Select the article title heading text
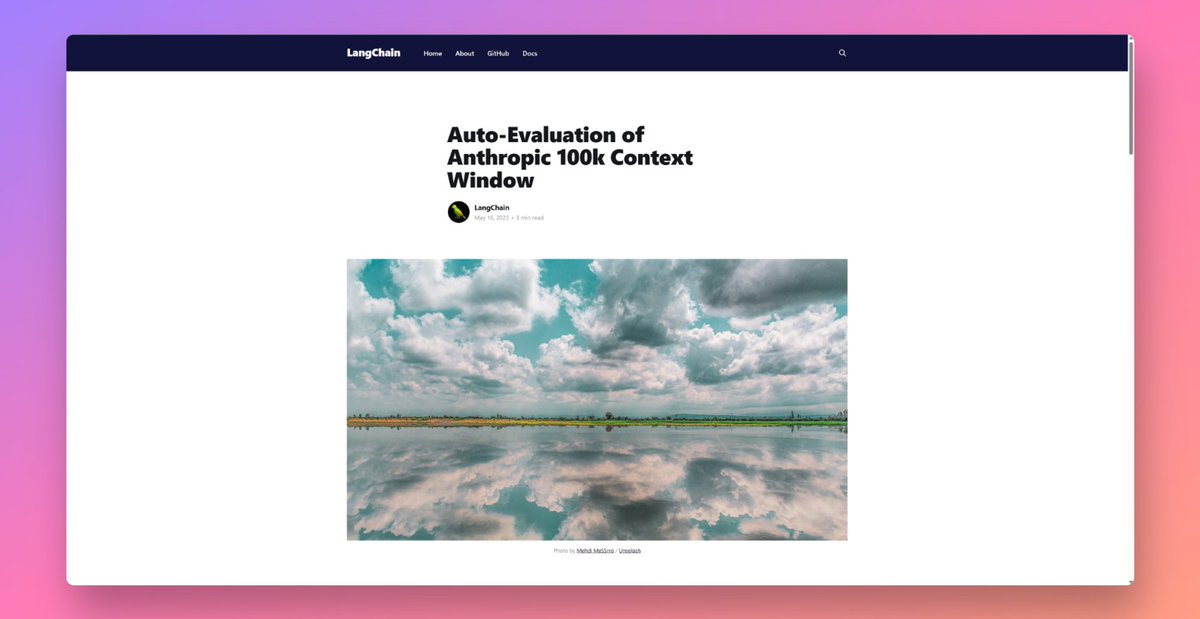Viewport: 1200px width, 619px height. pyautogui.click(x=570, y=157)
